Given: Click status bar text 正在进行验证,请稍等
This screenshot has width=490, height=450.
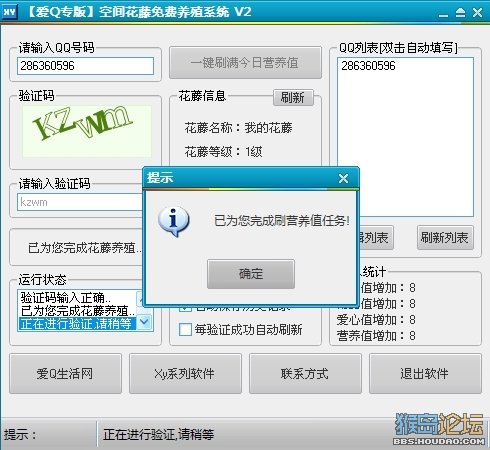Looking at the screenshot, I should (159, 434).
